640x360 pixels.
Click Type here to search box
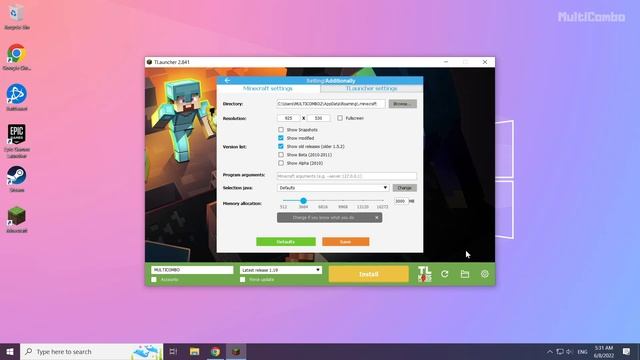pyautogui.click(x=91, y=351)
